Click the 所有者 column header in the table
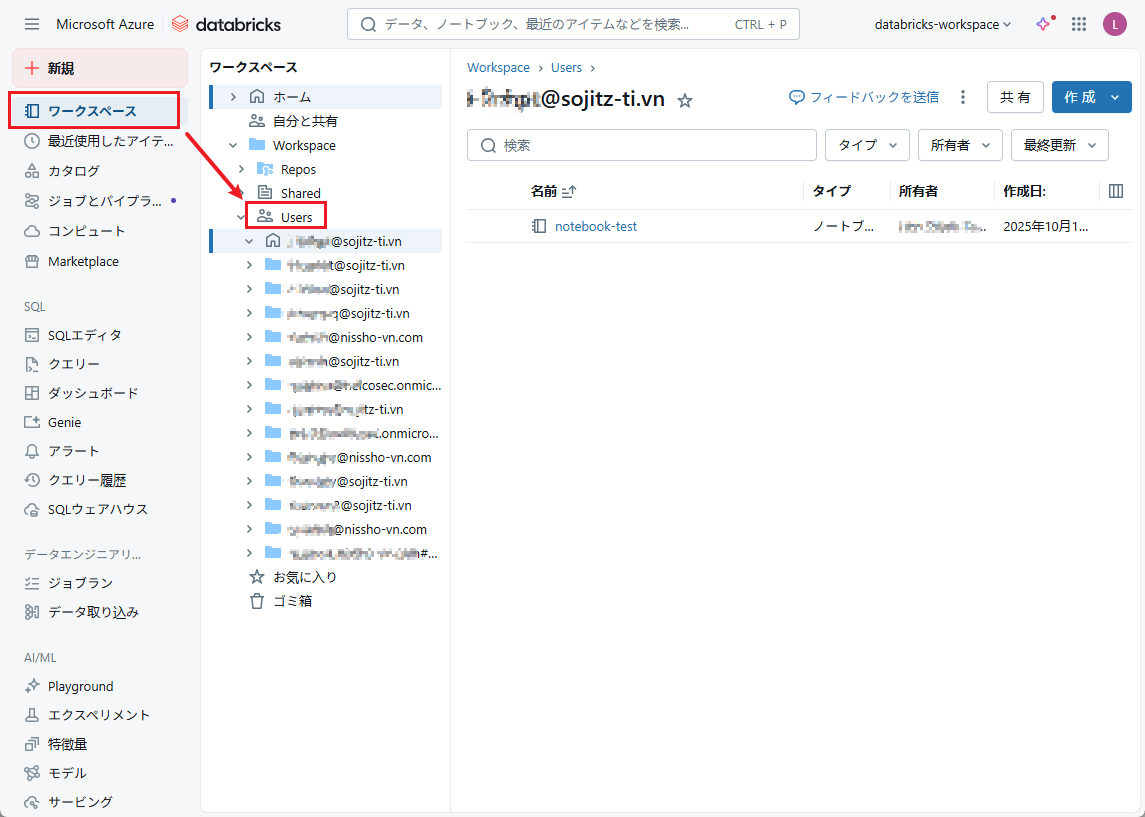This screenshot has height=817, width=1145. [918, 191]
